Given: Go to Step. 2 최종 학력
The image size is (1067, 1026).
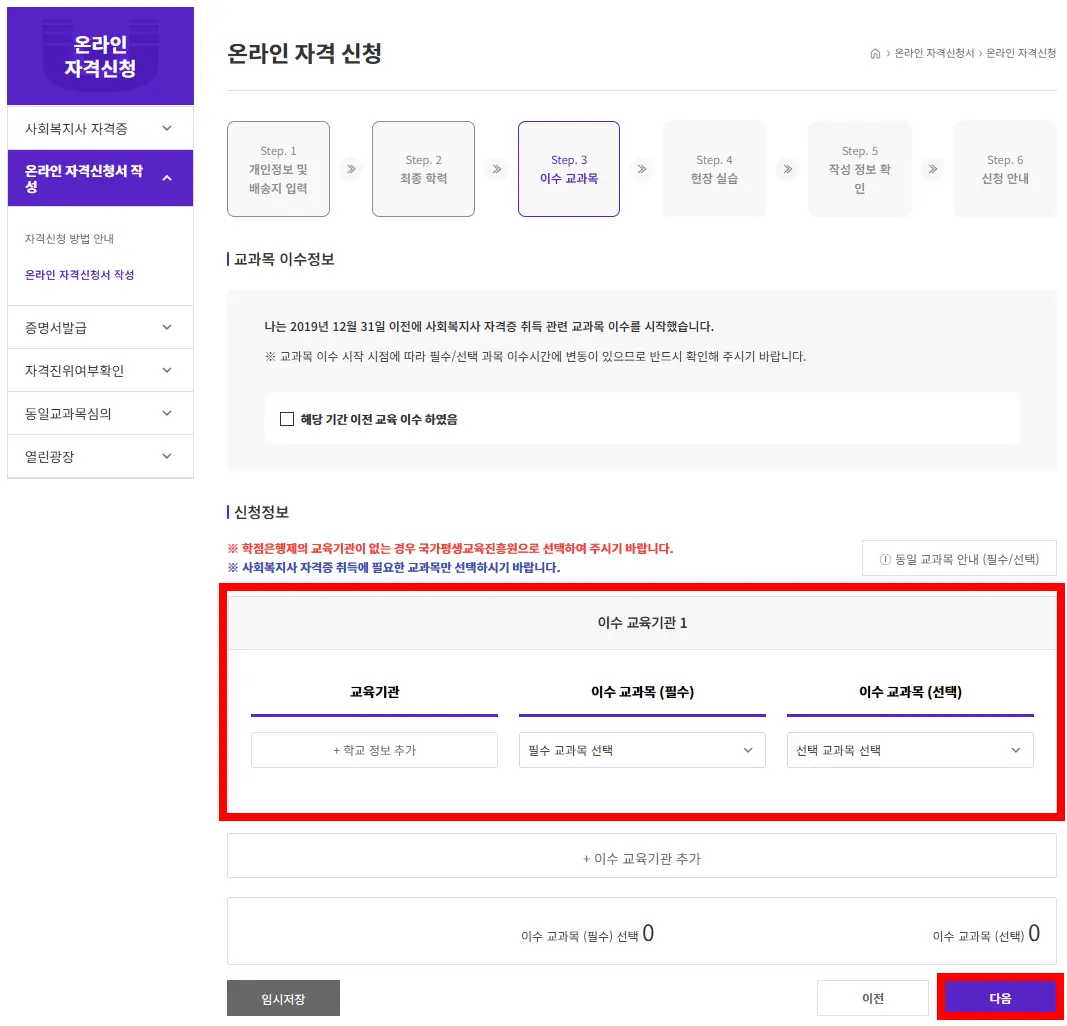Looking at the screenshot, I should click(423, 169).
